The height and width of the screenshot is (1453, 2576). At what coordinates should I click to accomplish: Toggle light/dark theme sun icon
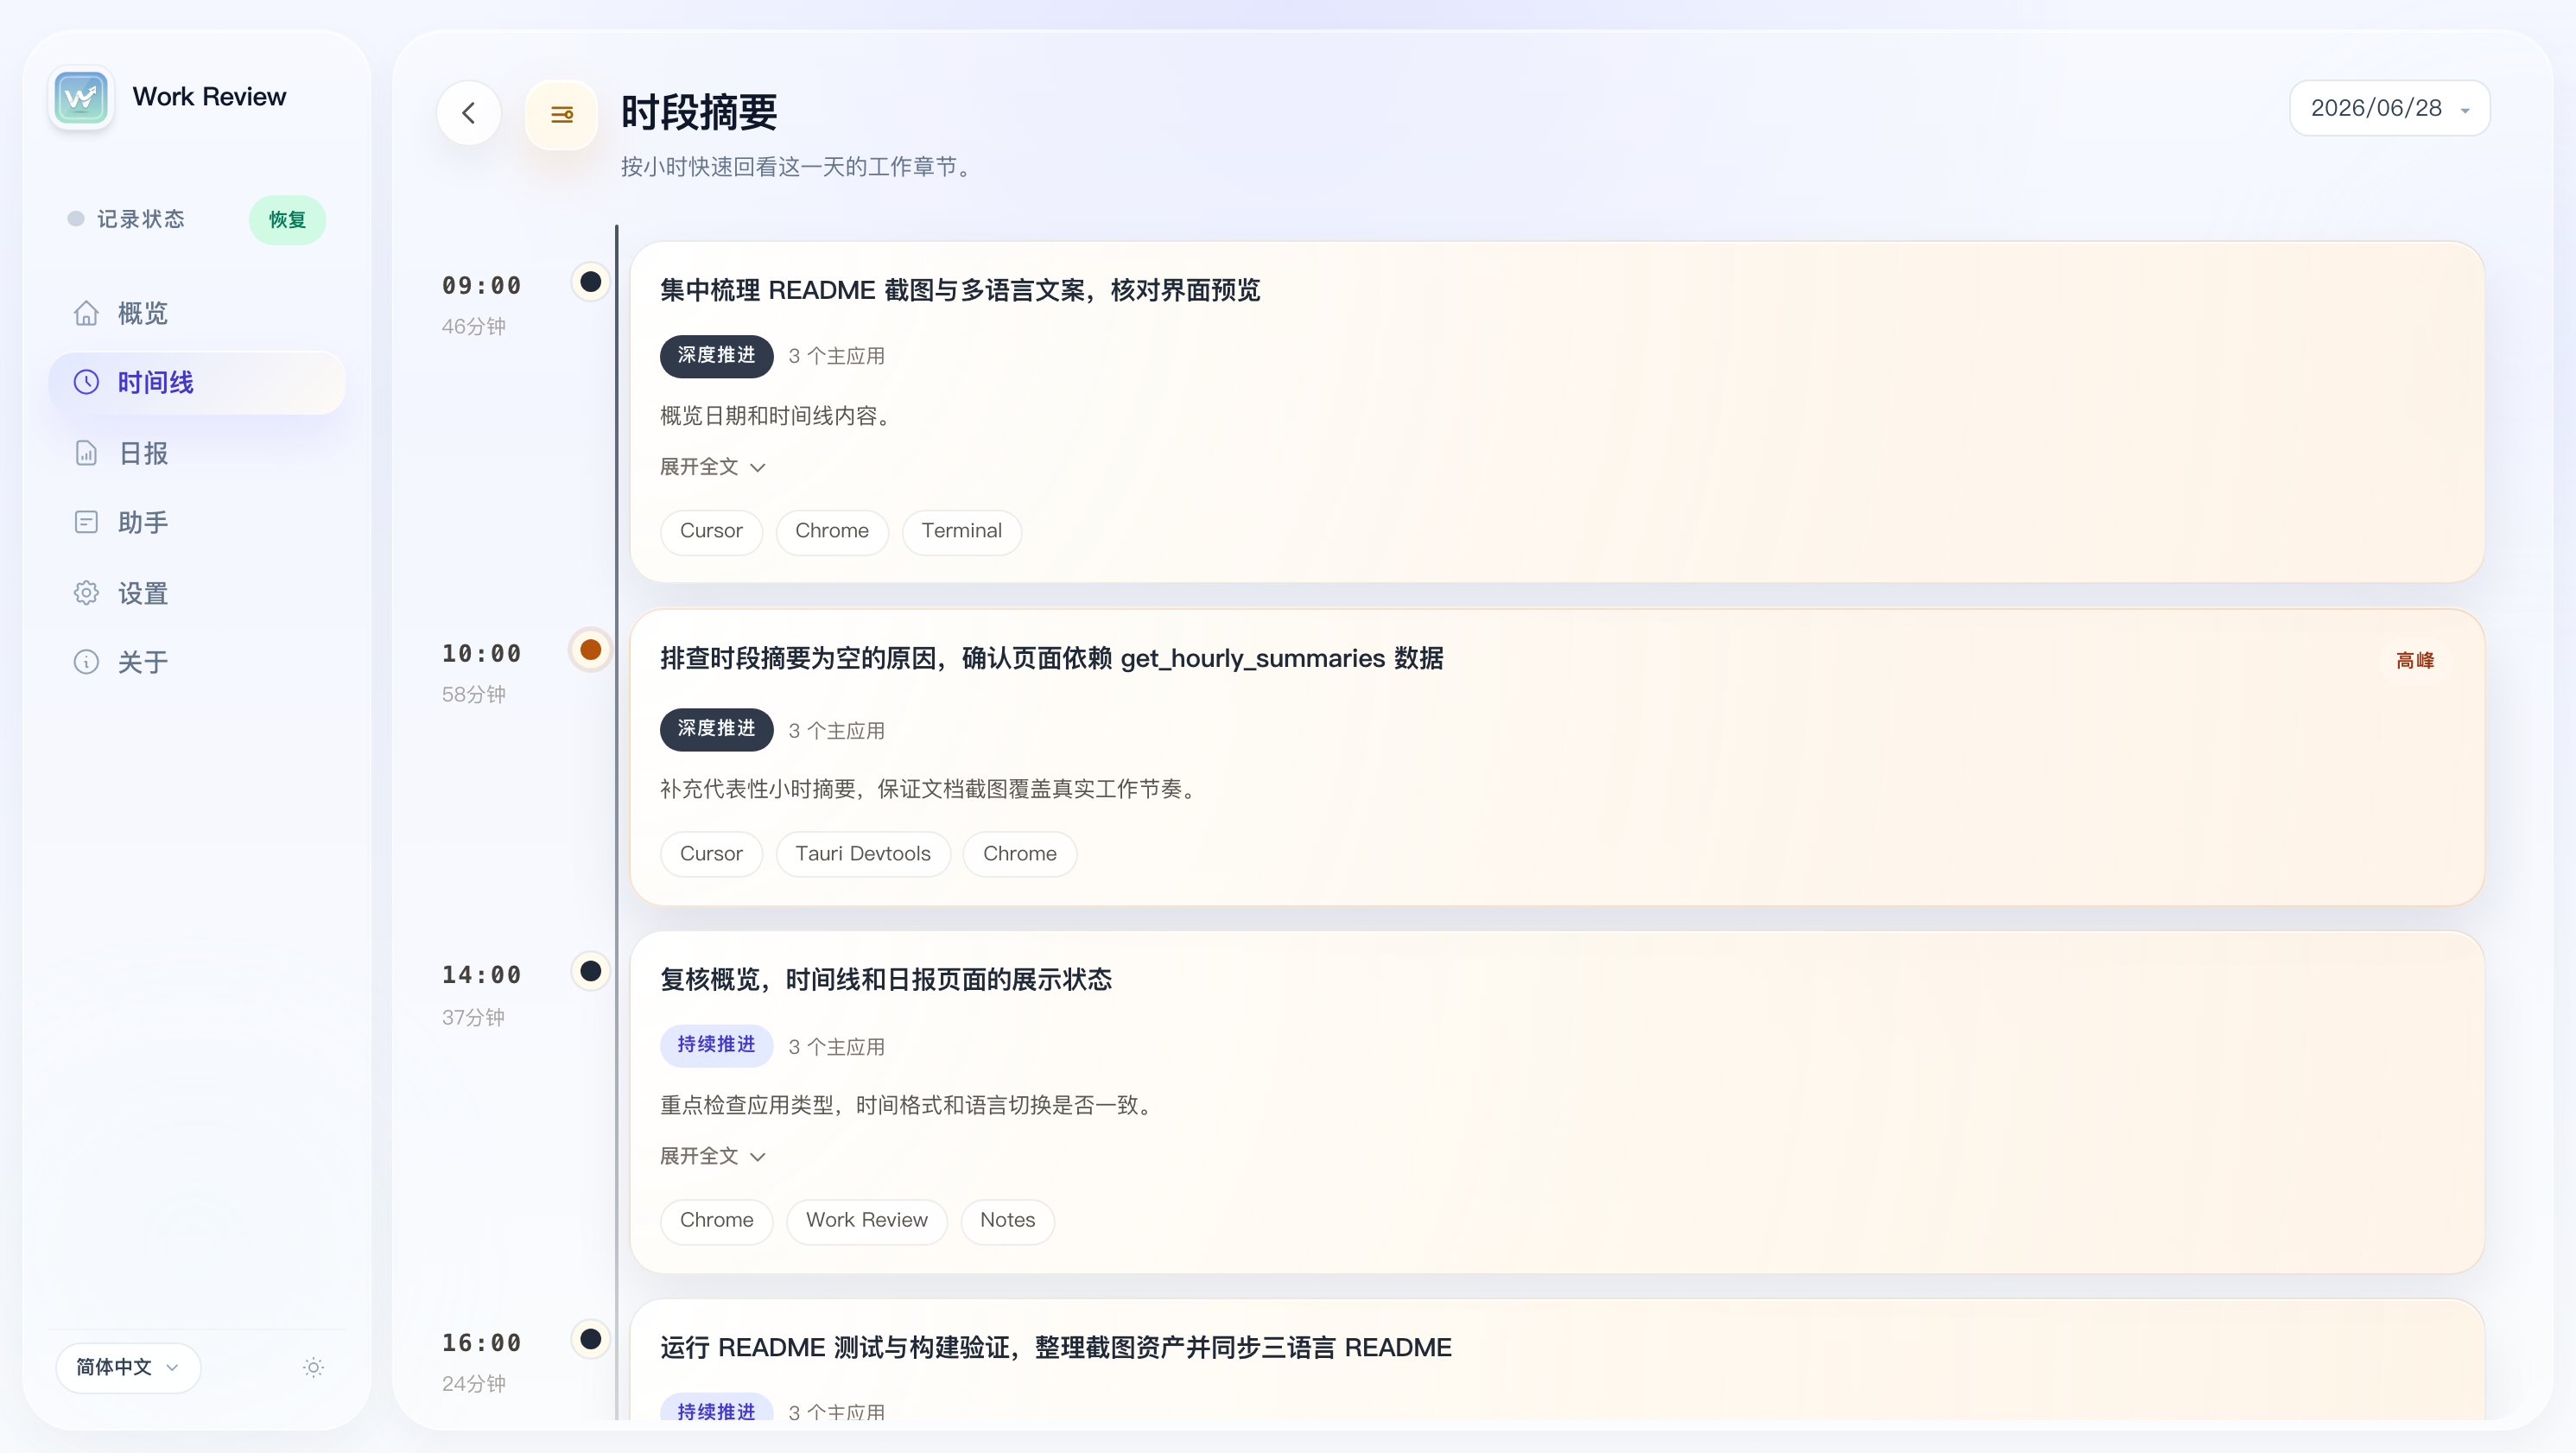(x=314, y=1367)
